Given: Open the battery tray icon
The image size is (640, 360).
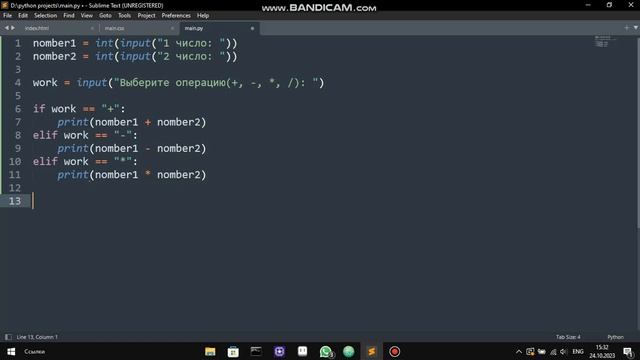Looking at the screenshot, I should (x=542, y=351).
